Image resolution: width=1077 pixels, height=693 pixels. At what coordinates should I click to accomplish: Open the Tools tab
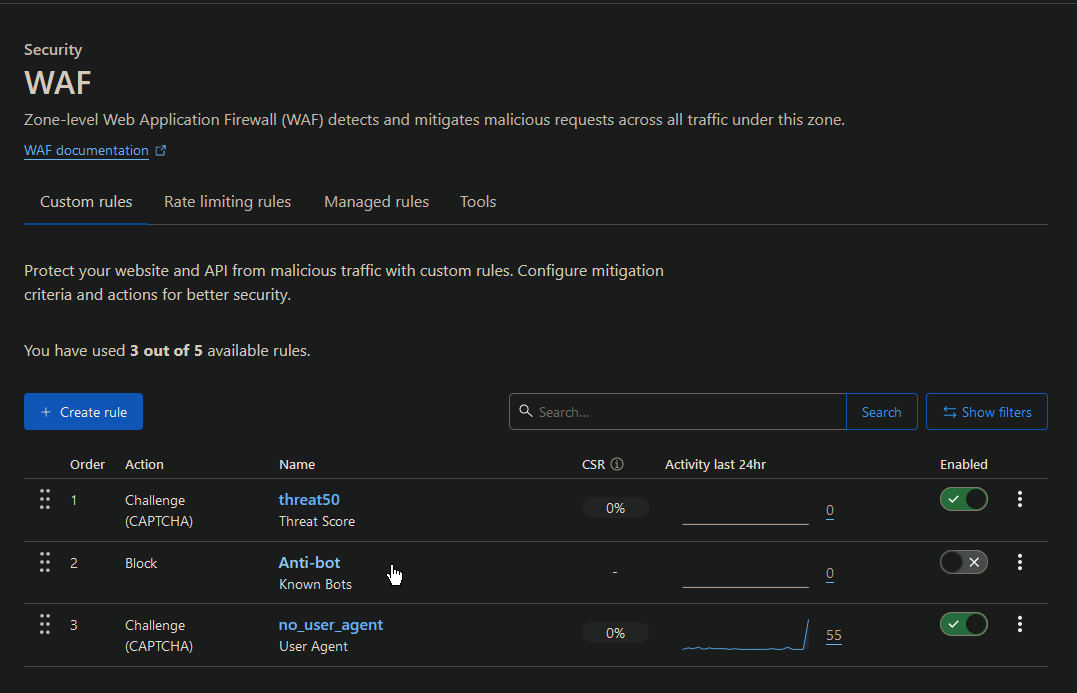click(478, 201)
